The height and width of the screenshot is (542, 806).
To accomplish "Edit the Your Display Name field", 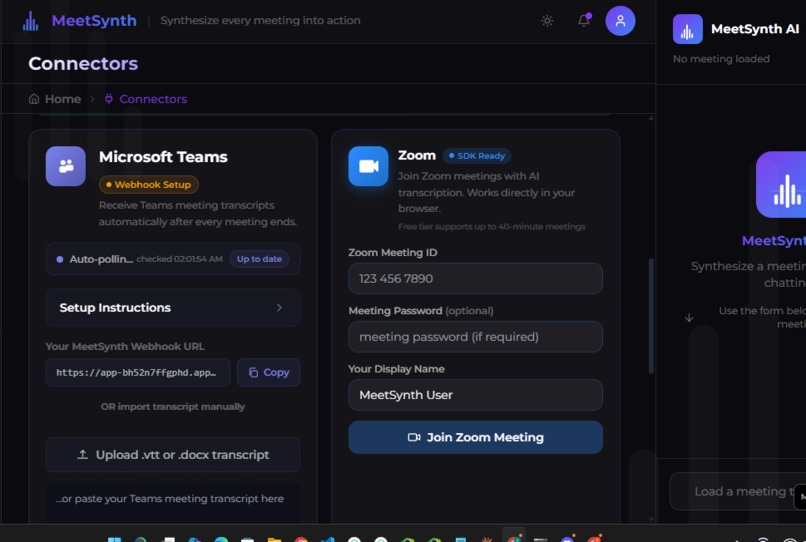I will tap(475, 395).
